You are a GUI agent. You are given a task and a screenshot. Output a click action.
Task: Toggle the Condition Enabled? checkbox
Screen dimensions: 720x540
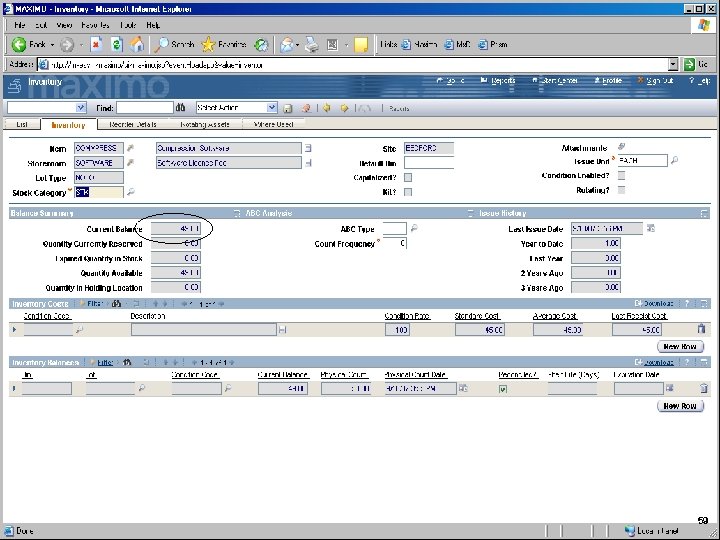pyautogui.click(x=621, y=175)
